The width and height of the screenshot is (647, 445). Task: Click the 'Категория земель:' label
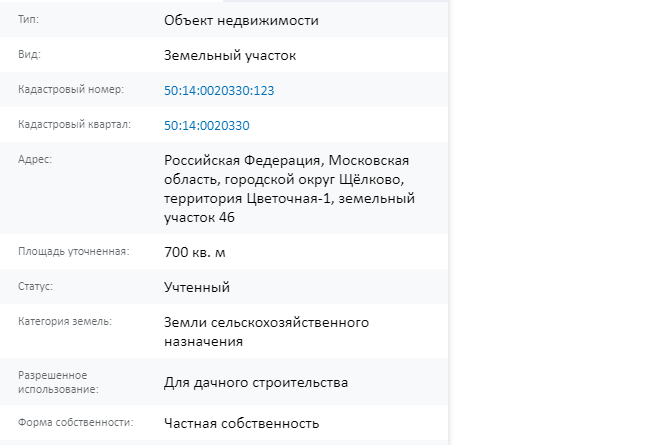(65, 321)
